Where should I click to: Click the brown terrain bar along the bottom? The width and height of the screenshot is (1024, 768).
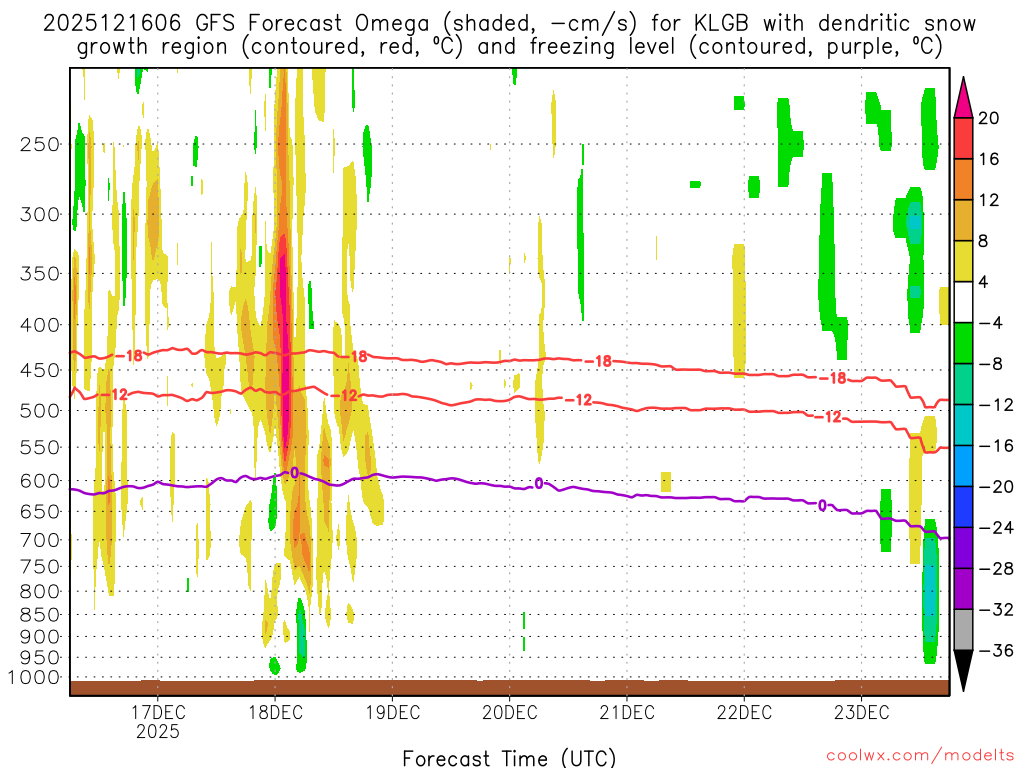pos(509,688)
